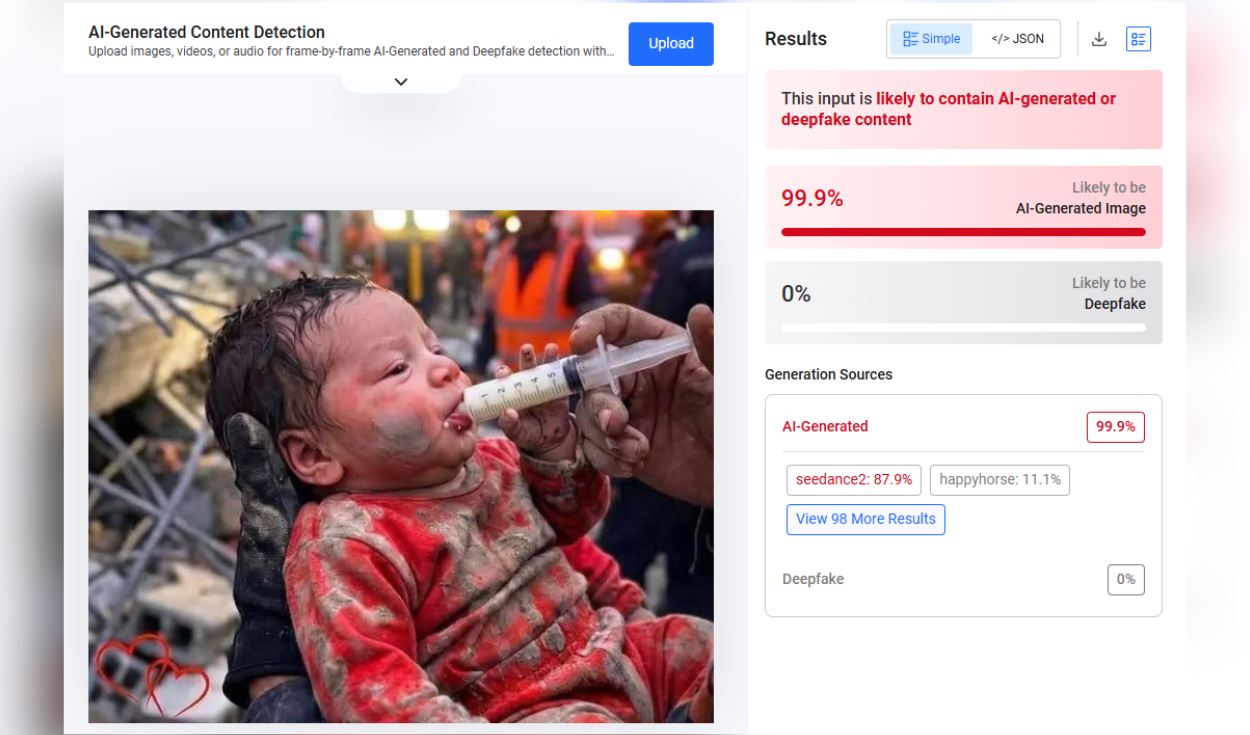Click the Generation Sources heading
Image resolution: width=1250 pixels, height=735 pixels.
click(829, 375)
